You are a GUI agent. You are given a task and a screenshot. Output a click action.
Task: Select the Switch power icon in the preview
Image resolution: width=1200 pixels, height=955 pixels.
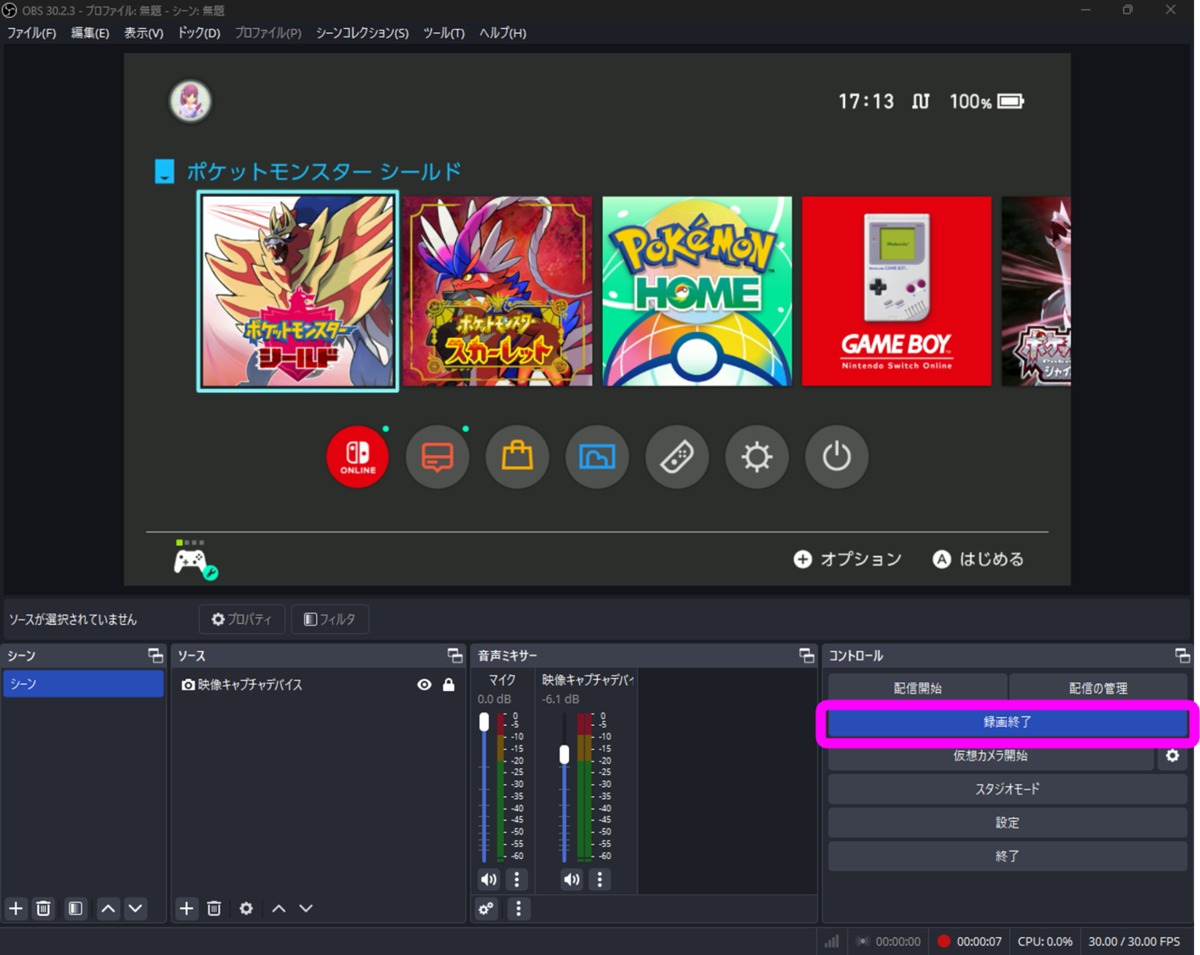[x=837, y=457]
